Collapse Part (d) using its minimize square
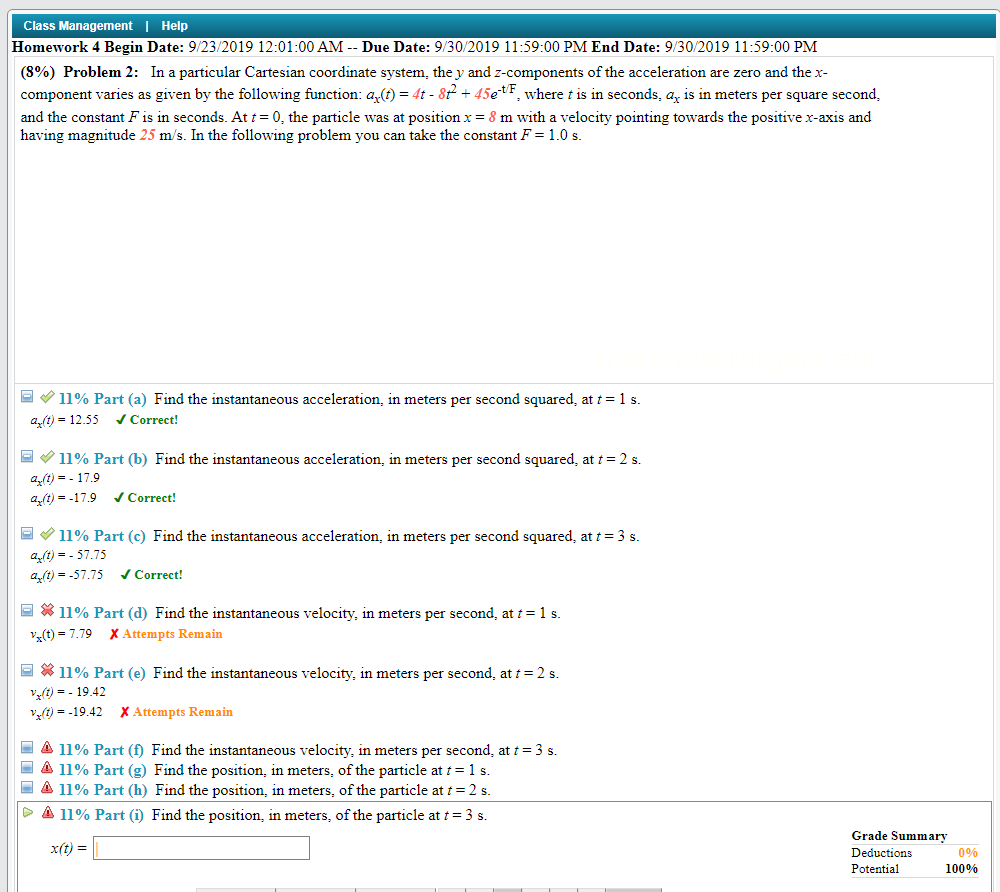This screenshot has width=1000, height=892. pos(27,611)
